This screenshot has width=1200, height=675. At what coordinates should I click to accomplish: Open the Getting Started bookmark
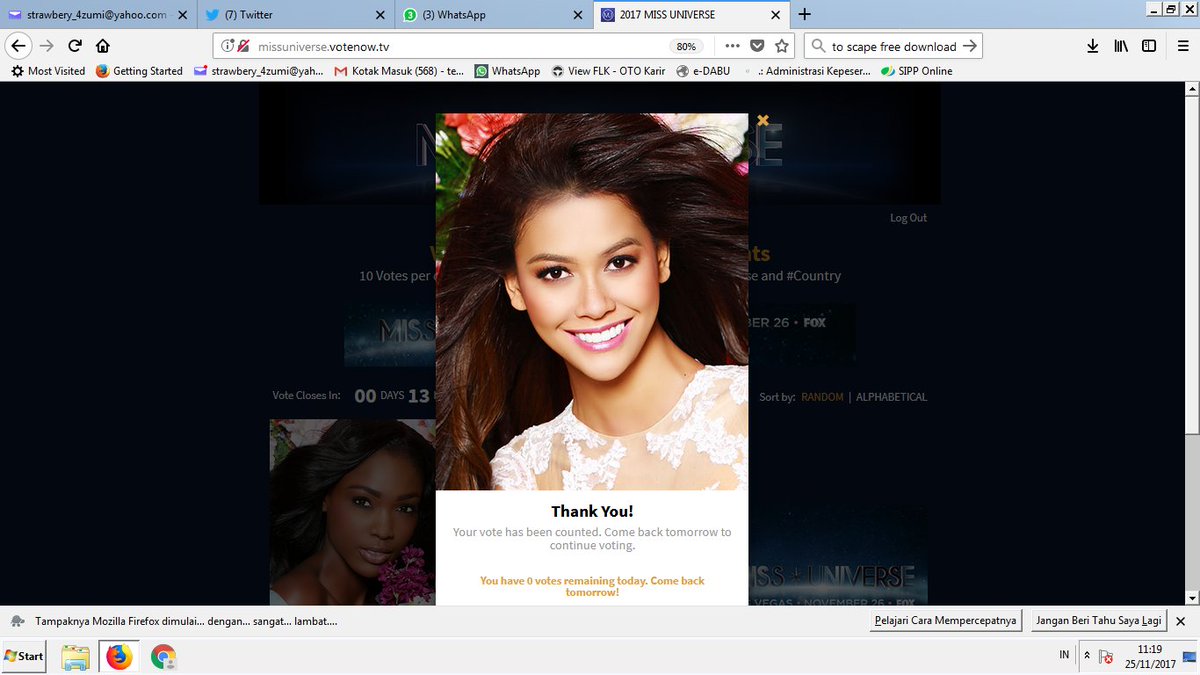click(139, 71)
